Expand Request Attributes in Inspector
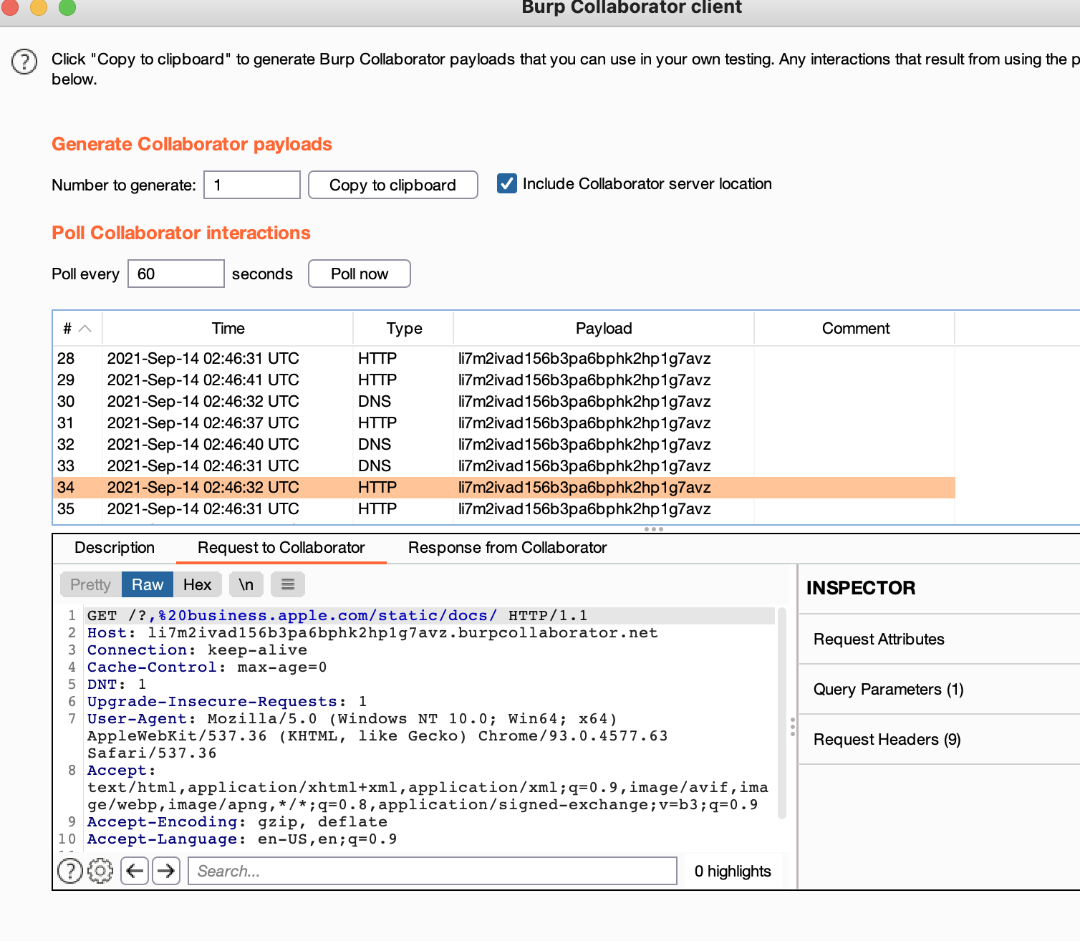 point(939,639)
